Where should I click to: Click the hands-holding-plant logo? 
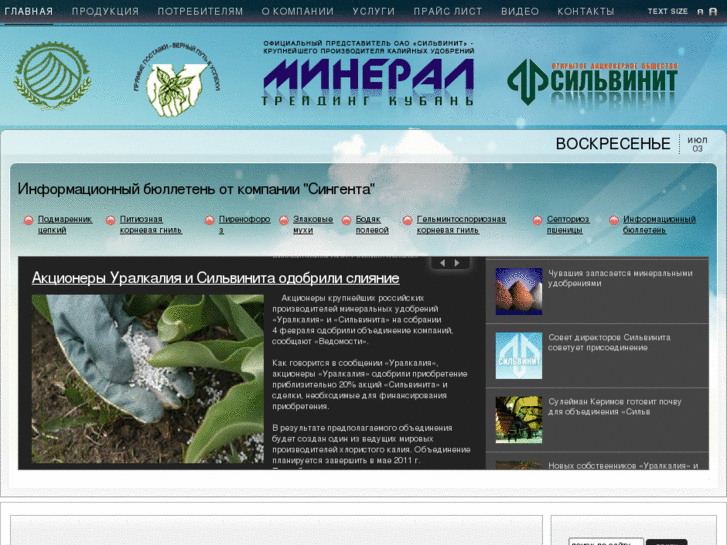[177, 79]
